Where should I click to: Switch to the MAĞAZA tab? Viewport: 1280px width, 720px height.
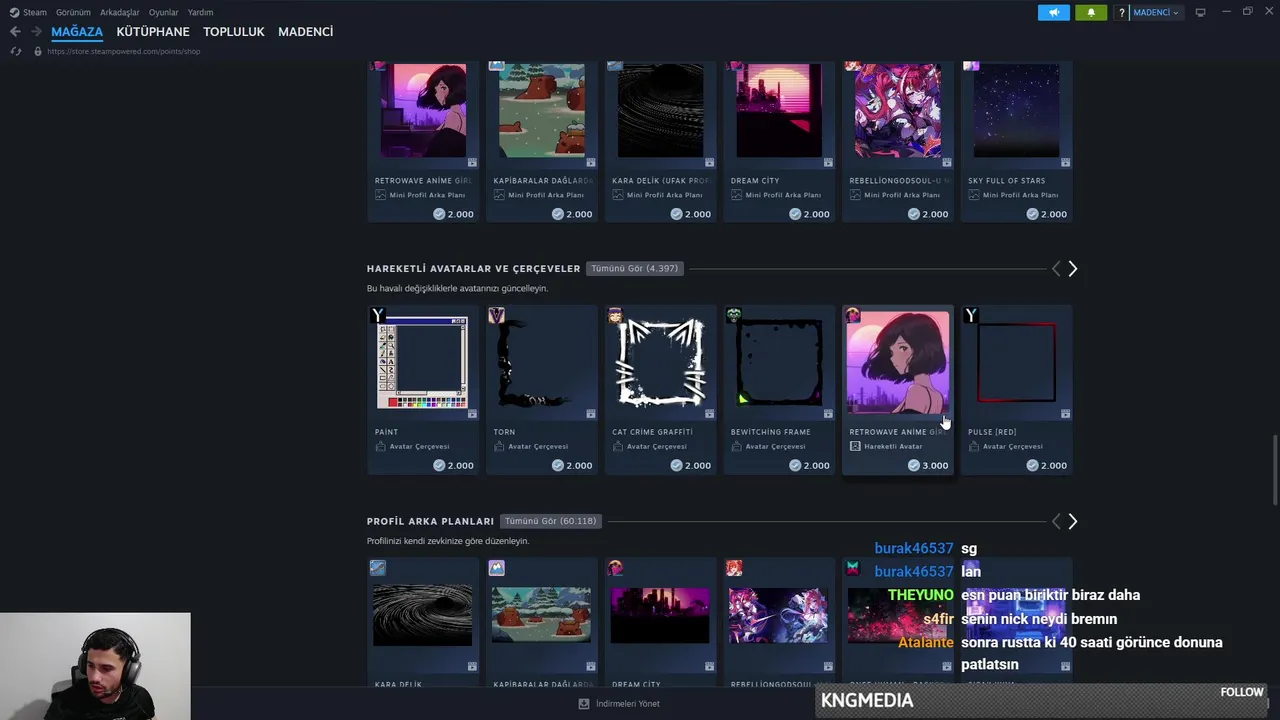pos(77,32)
